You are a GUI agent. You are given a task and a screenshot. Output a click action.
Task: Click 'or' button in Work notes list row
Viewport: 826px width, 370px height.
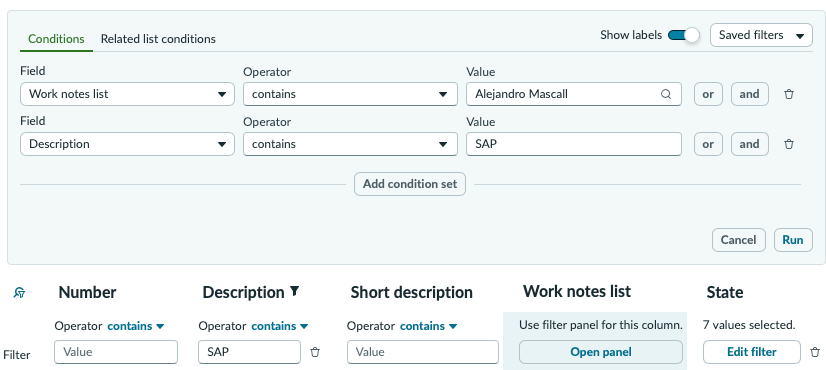(x=708, y=94)
